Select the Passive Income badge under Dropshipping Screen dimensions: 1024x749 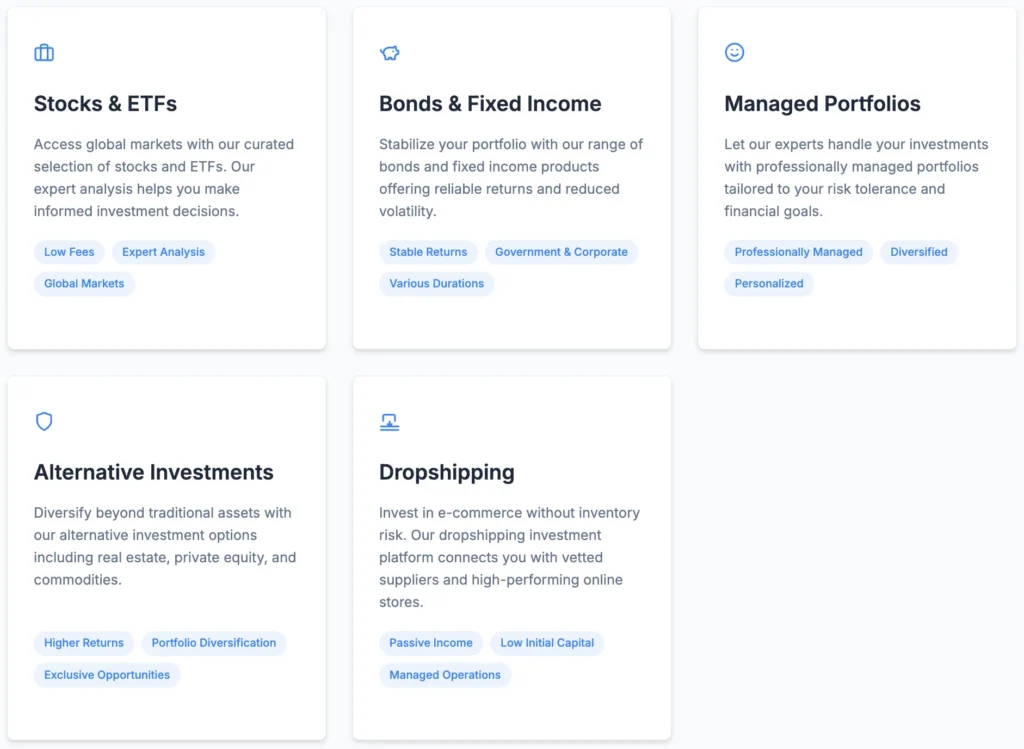pyautogui.click(x=430, y=643)
